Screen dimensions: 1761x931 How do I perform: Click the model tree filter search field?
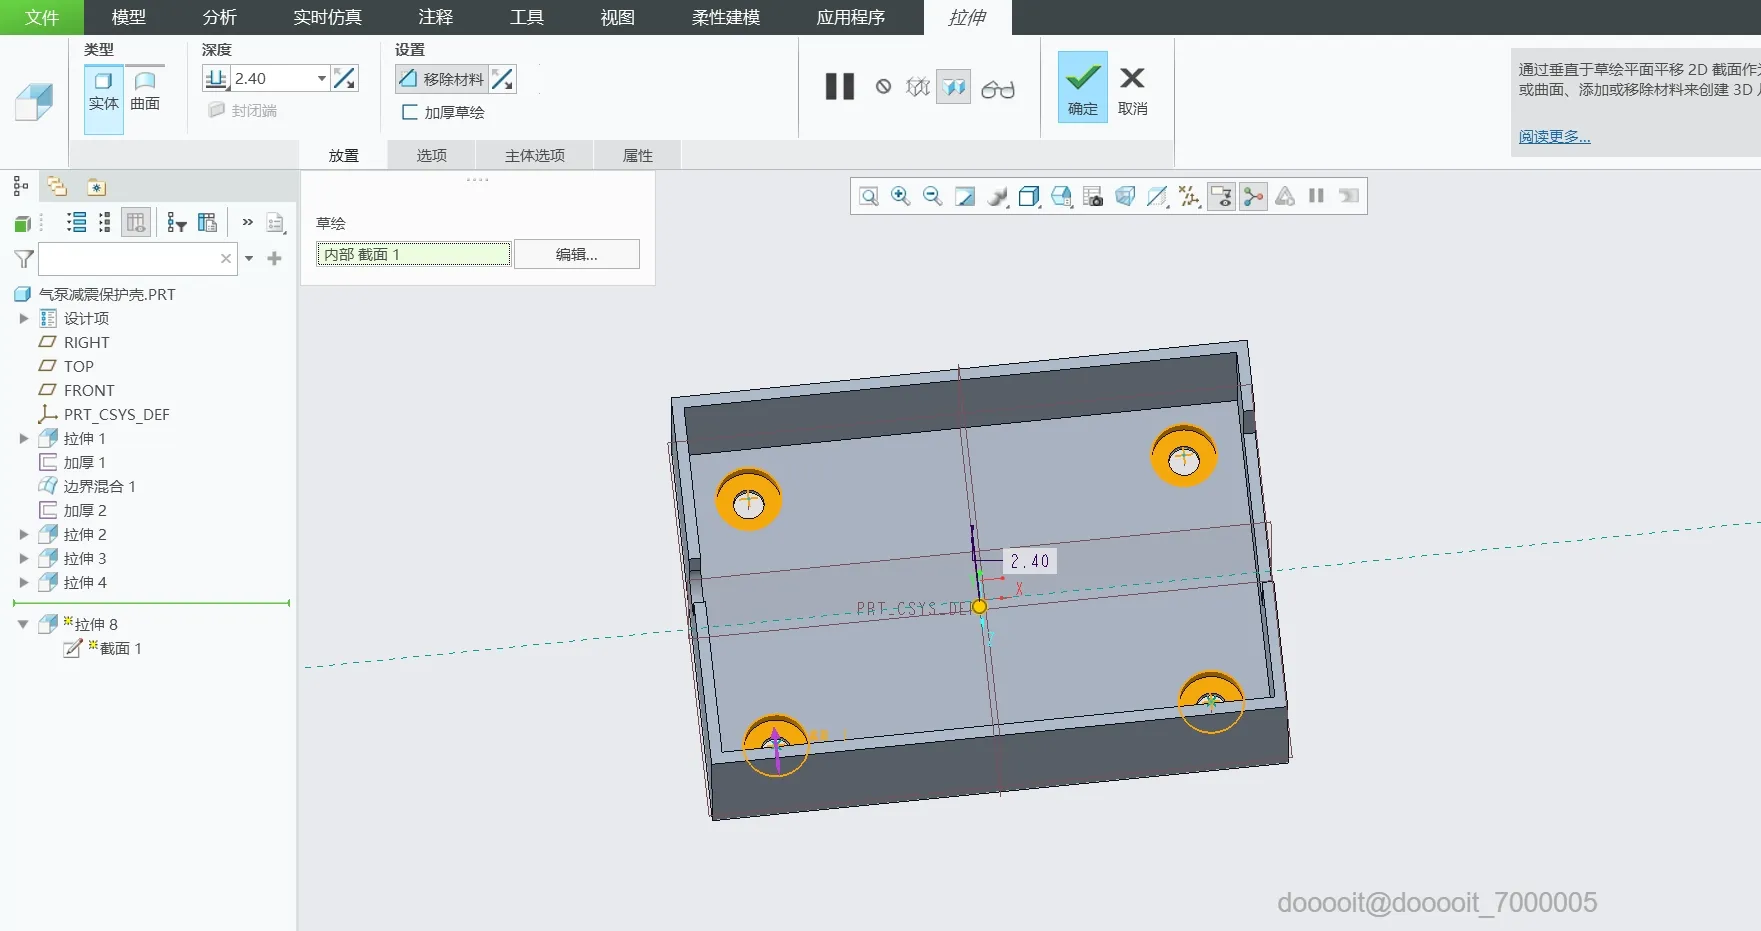128,258
